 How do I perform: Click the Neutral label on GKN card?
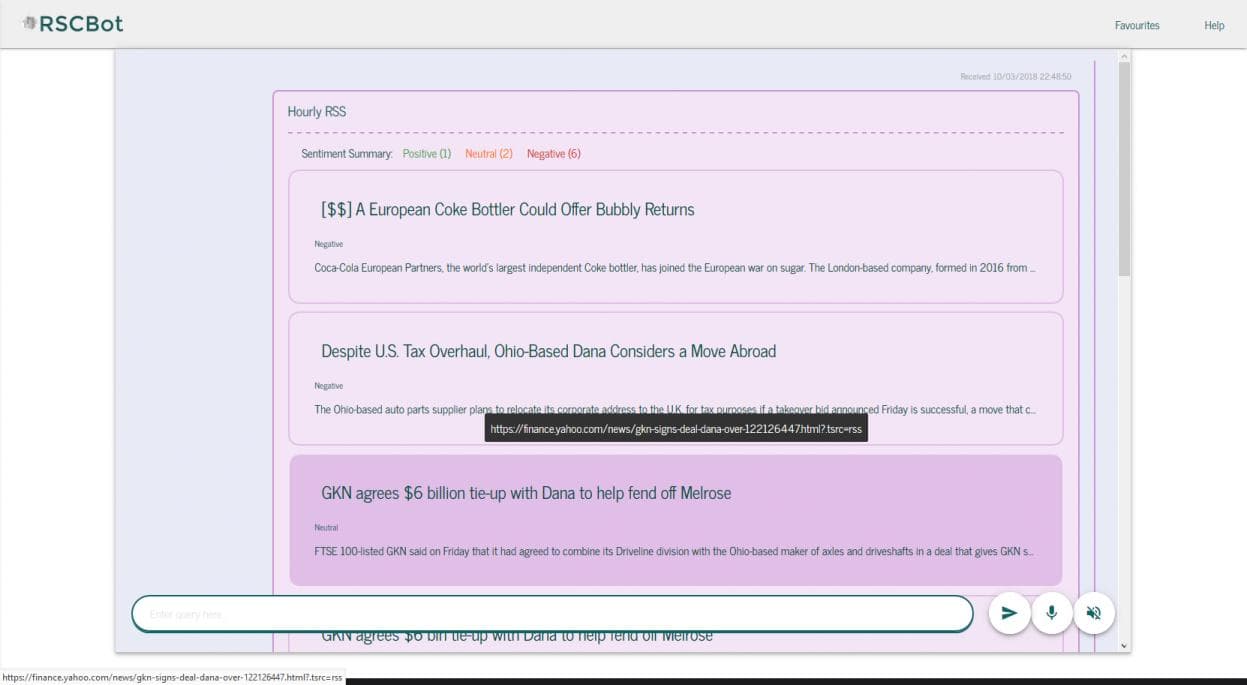tap(326, 527)
